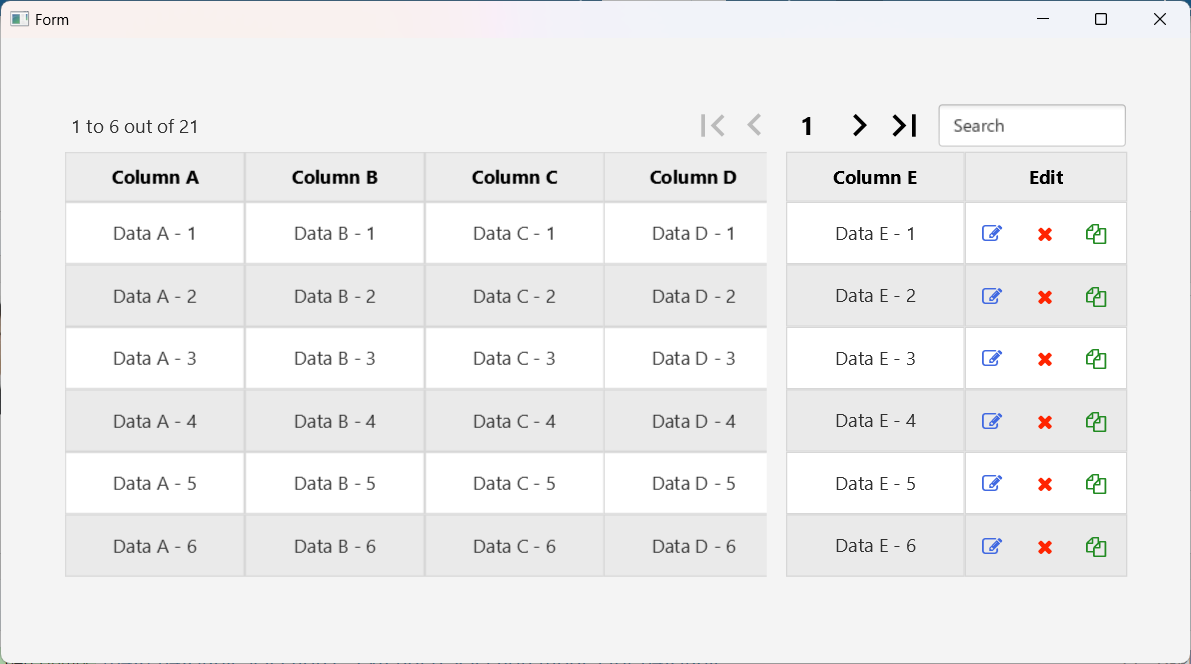Click the edit pencil icon for row 1

pyautogui.click(x=992, y=234)
